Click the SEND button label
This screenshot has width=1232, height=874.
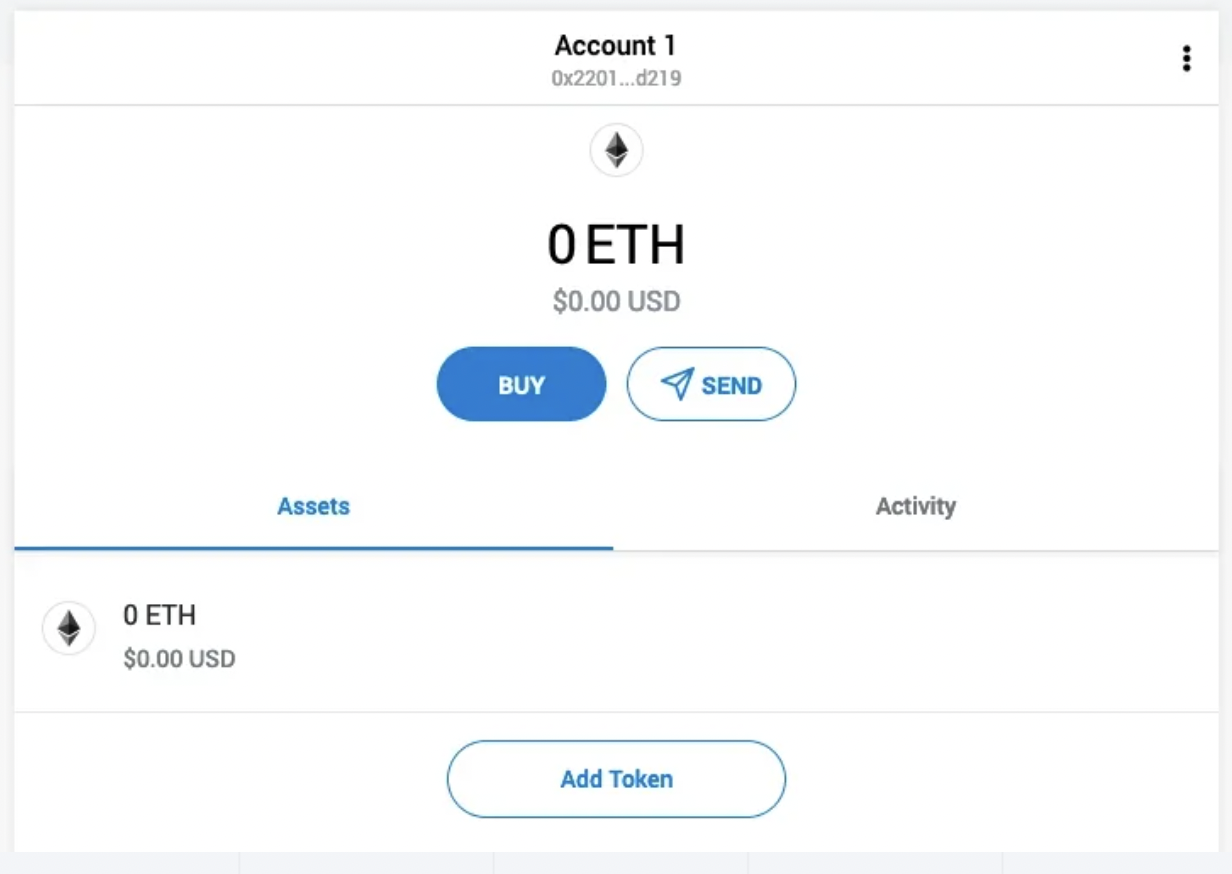tap(731, 386)
